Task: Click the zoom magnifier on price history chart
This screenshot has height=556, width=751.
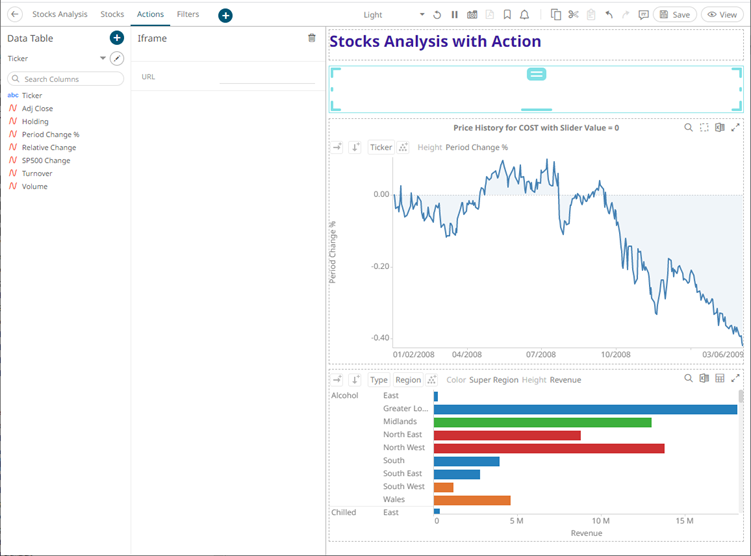Action: click(x=688, y=128)
